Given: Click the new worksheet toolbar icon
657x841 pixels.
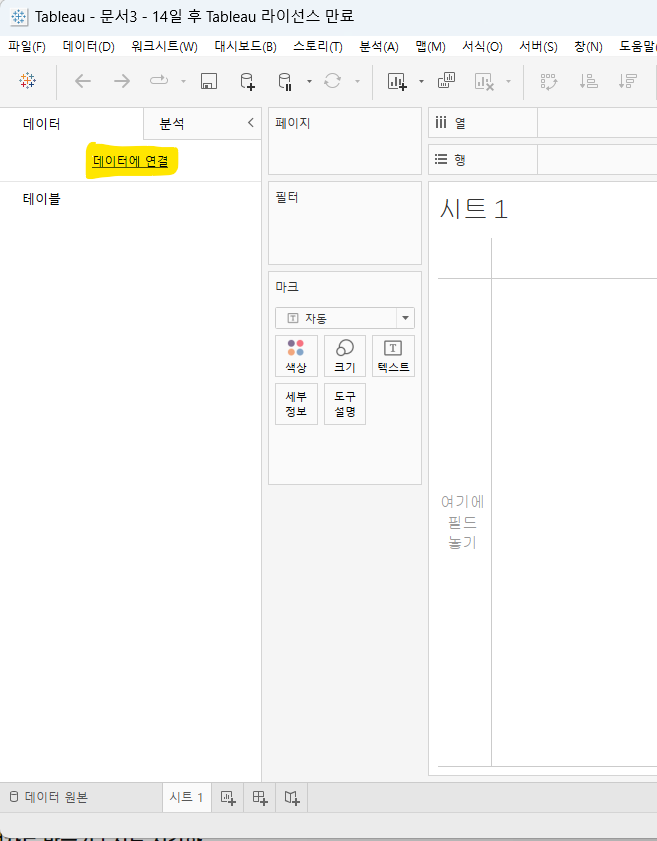Looking at the screenshot, I should (397, 82).
